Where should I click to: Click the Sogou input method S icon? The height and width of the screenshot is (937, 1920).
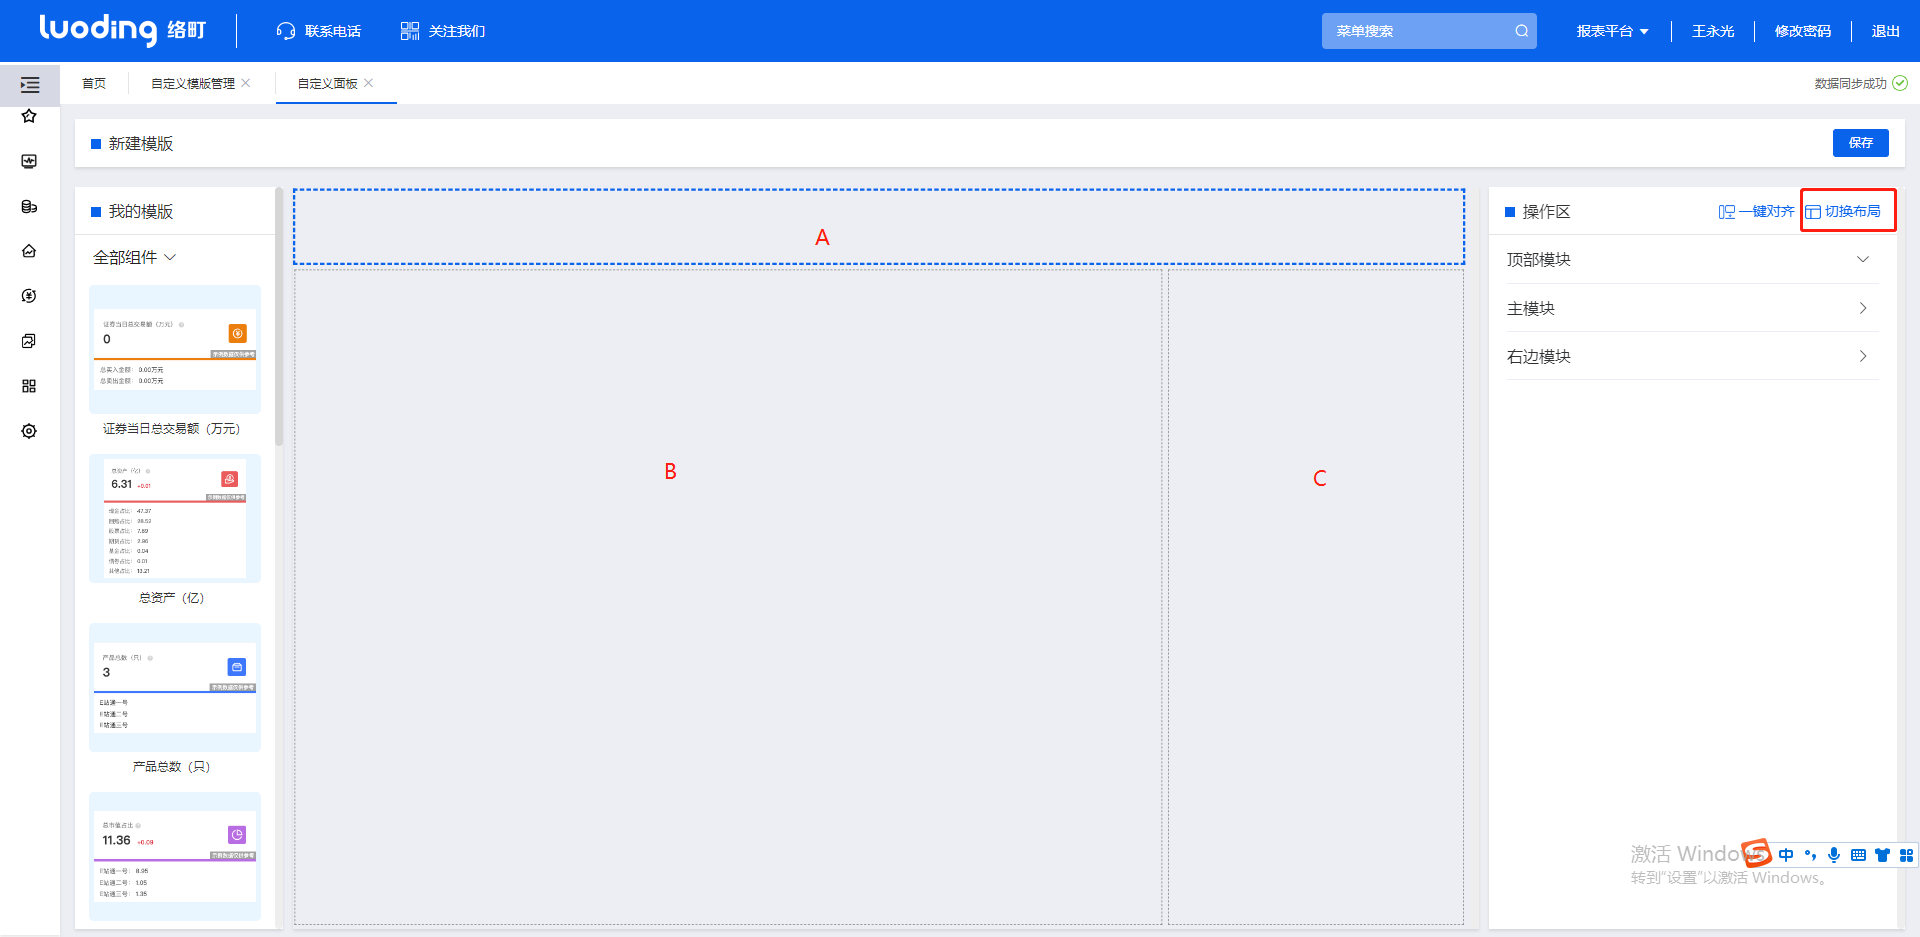pos(1757,853)
